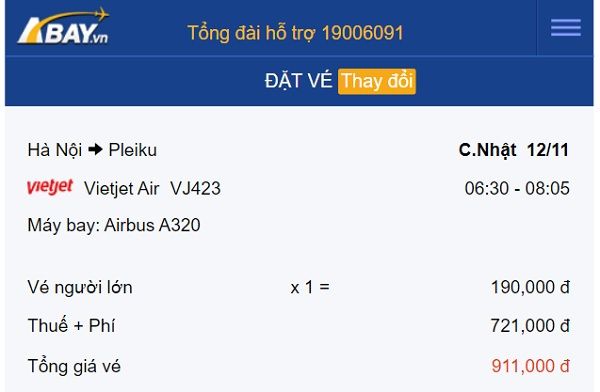Click the Abay.vn logo
Screen dimensions: 600x392
pyautogui.click(x=63, y=26)
